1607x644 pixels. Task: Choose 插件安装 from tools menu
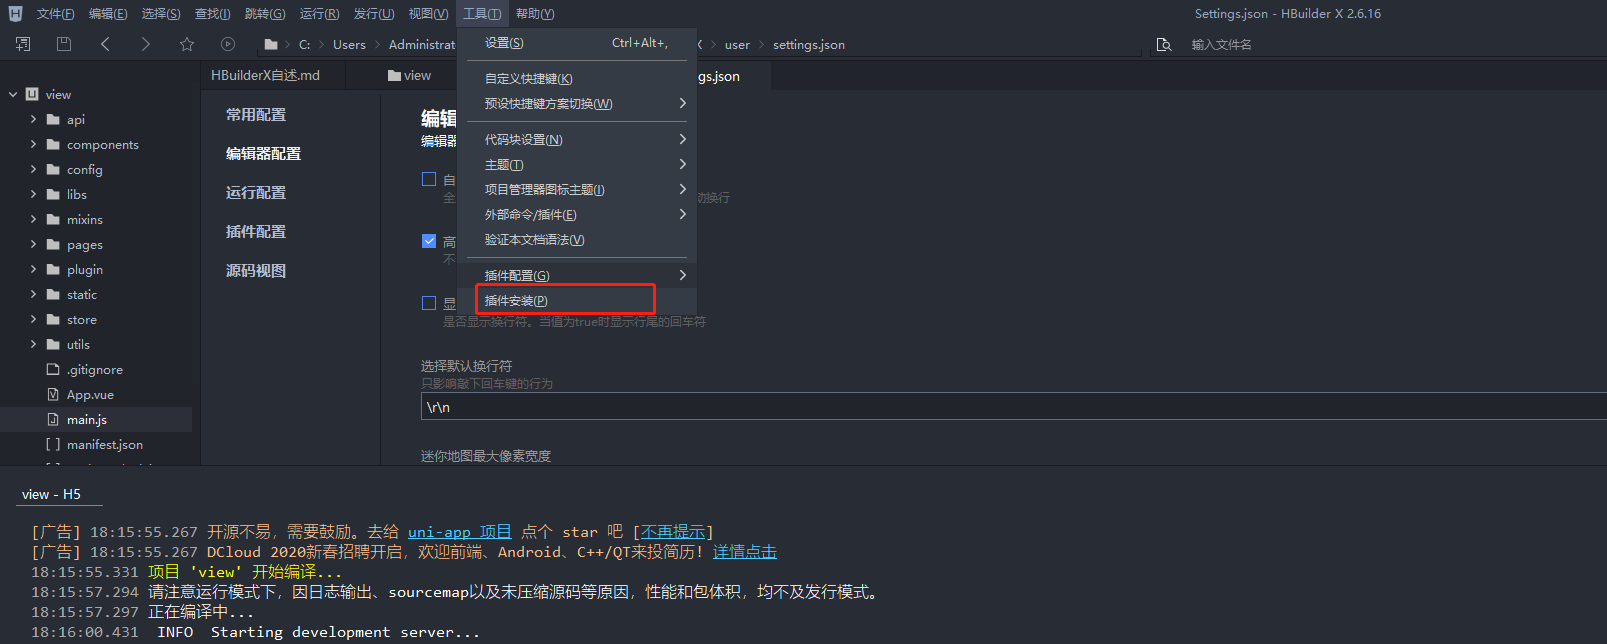click(577, 301)
